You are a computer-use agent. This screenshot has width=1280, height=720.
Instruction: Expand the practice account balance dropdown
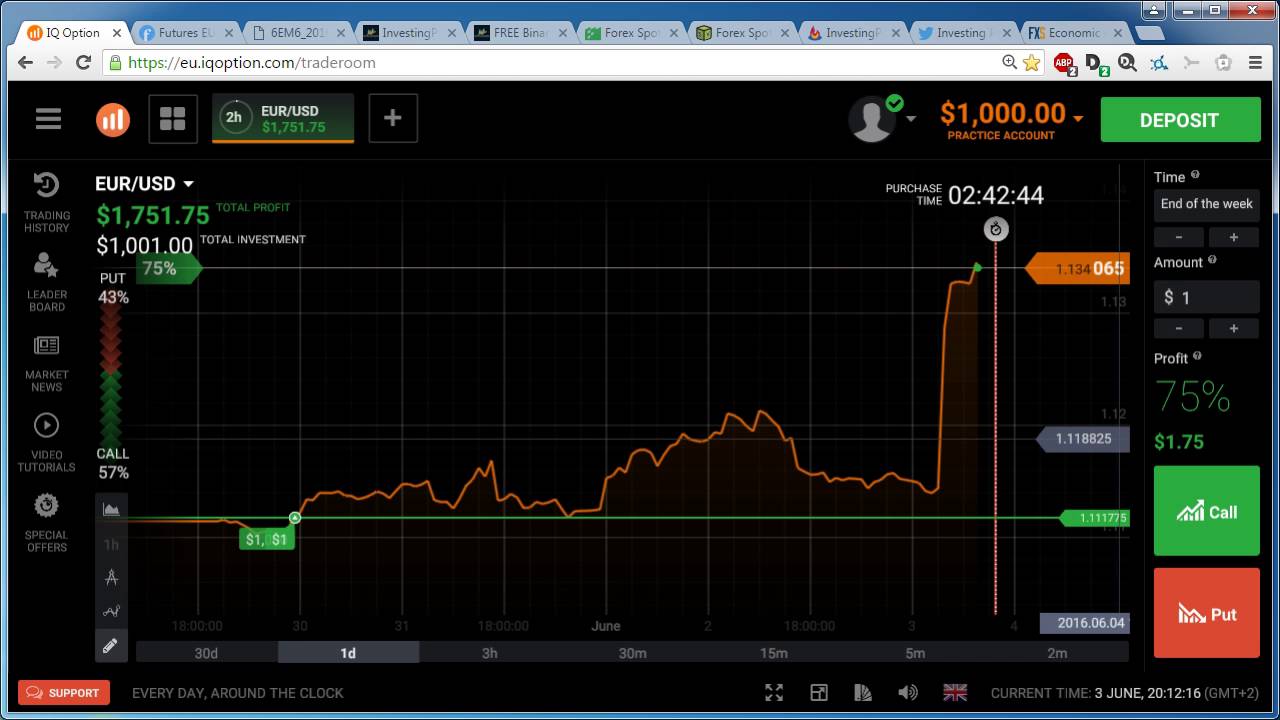[1078, 118]
